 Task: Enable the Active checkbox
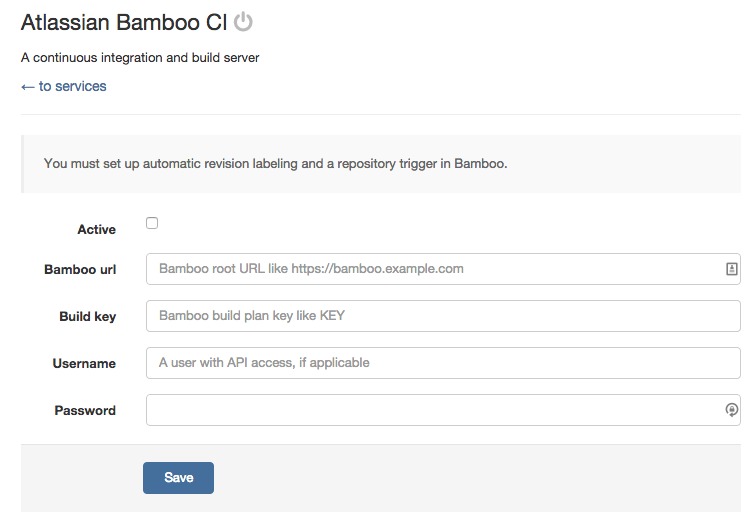(x=152, y=223)
